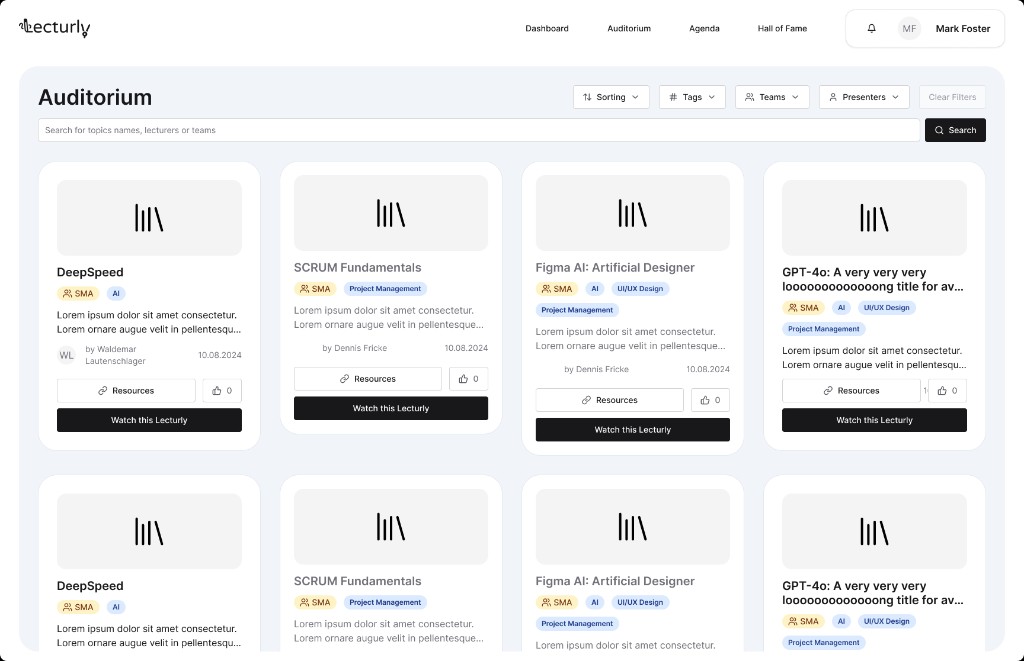Click the MF user avatar
This screenshot has height=661, width=1024.
point(909,29)
